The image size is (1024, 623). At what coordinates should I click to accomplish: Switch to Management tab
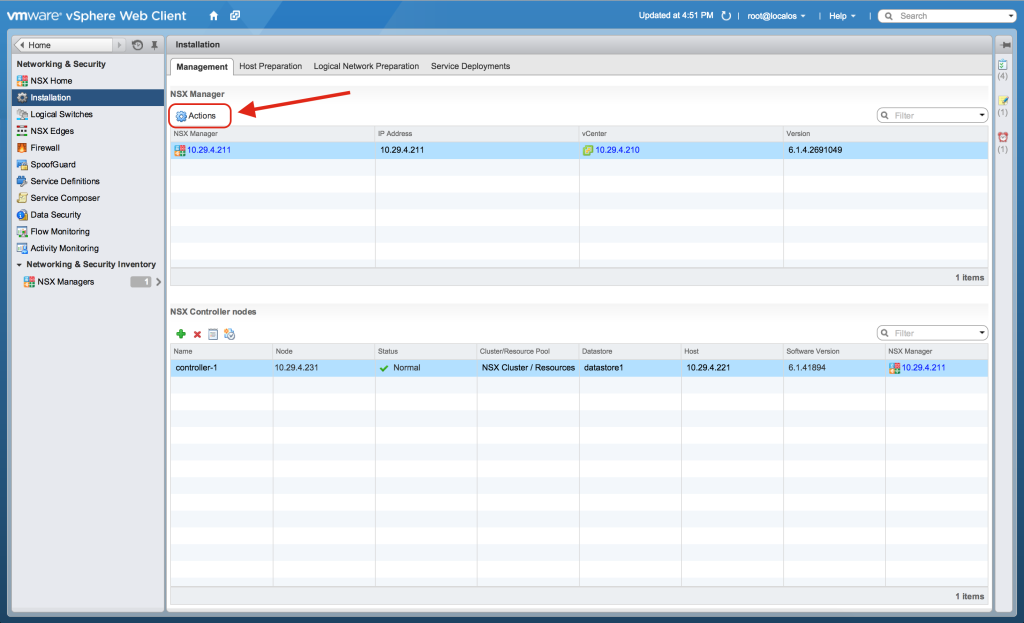point(202,67)
